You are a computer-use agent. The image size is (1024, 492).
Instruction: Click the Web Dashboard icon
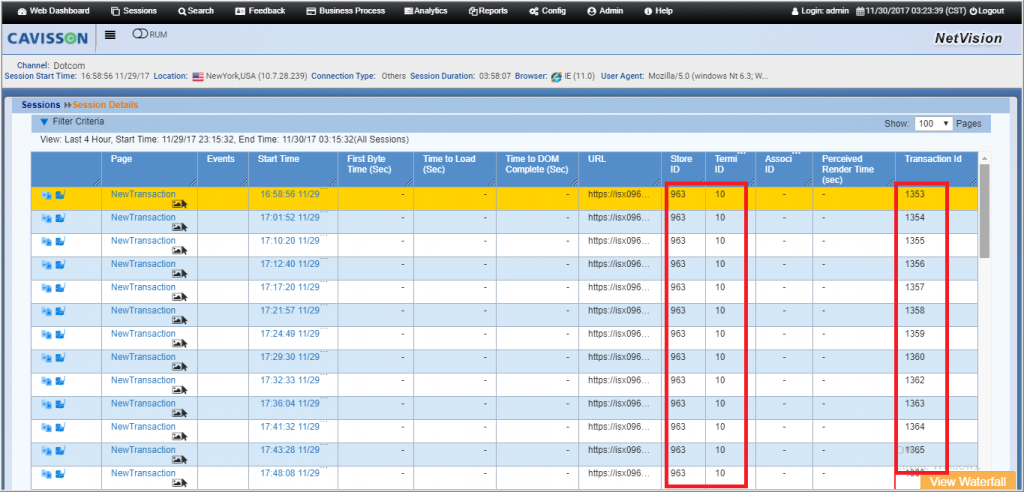tap(23, 11)
